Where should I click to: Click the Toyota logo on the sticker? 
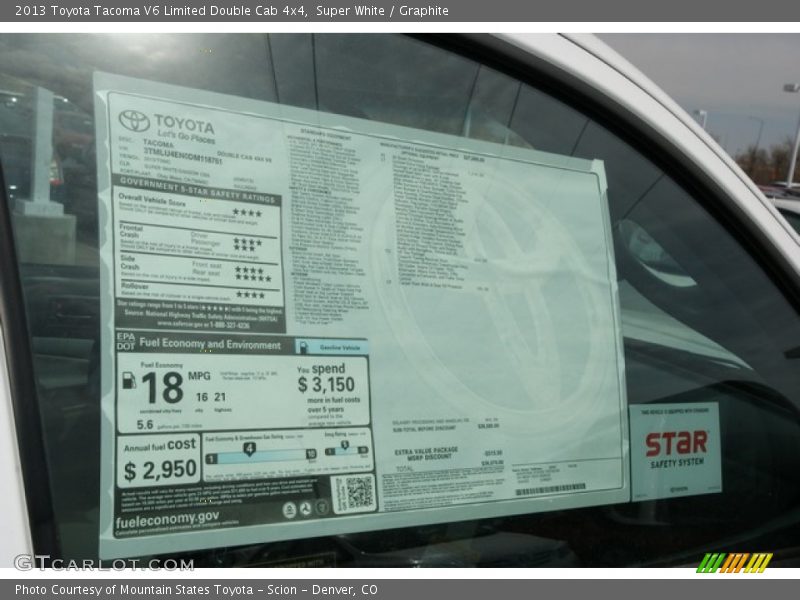(x=134, y=121)
